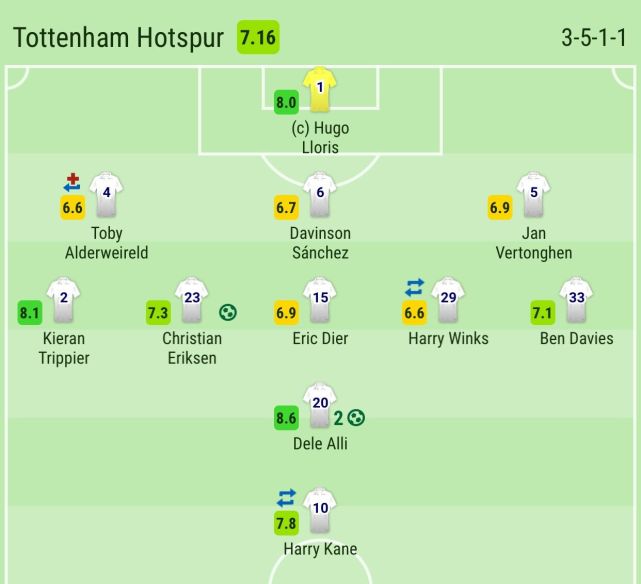Viewport: 641px width, 584px height.
Task: Click the 3-5-1-1 formation label
Action: [594, 39]
